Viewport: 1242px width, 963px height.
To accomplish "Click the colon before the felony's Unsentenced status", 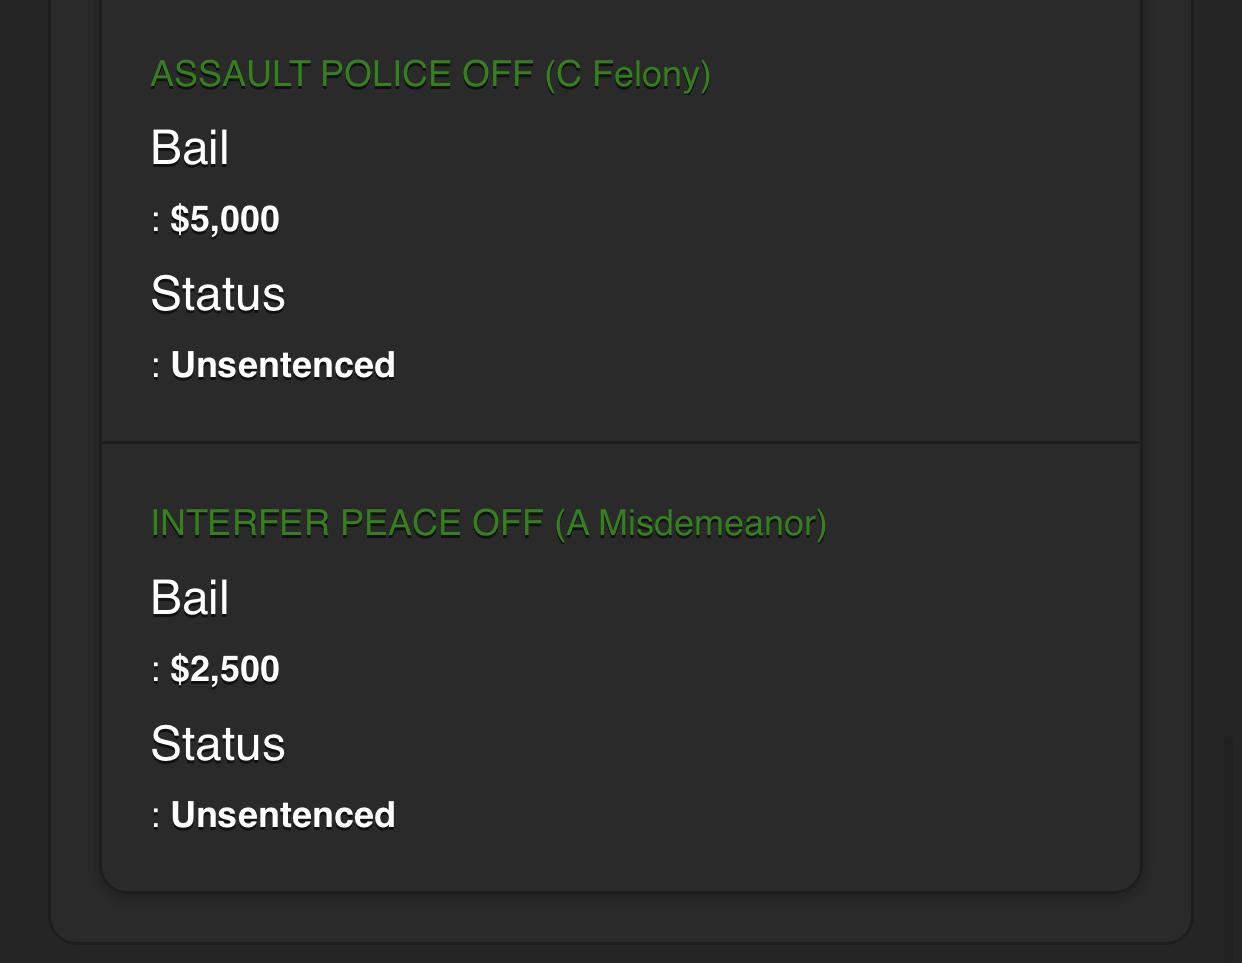I will [156, 367].
